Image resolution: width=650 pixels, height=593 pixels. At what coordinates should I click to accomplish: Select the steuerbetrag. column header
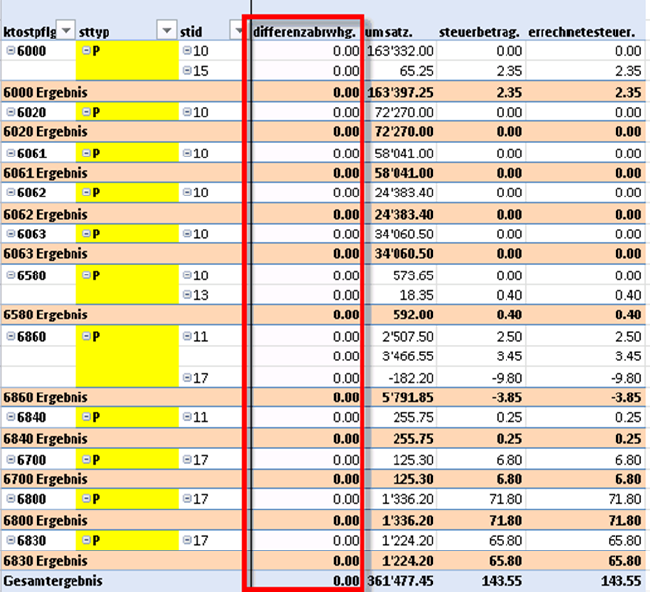click(479, 32)
